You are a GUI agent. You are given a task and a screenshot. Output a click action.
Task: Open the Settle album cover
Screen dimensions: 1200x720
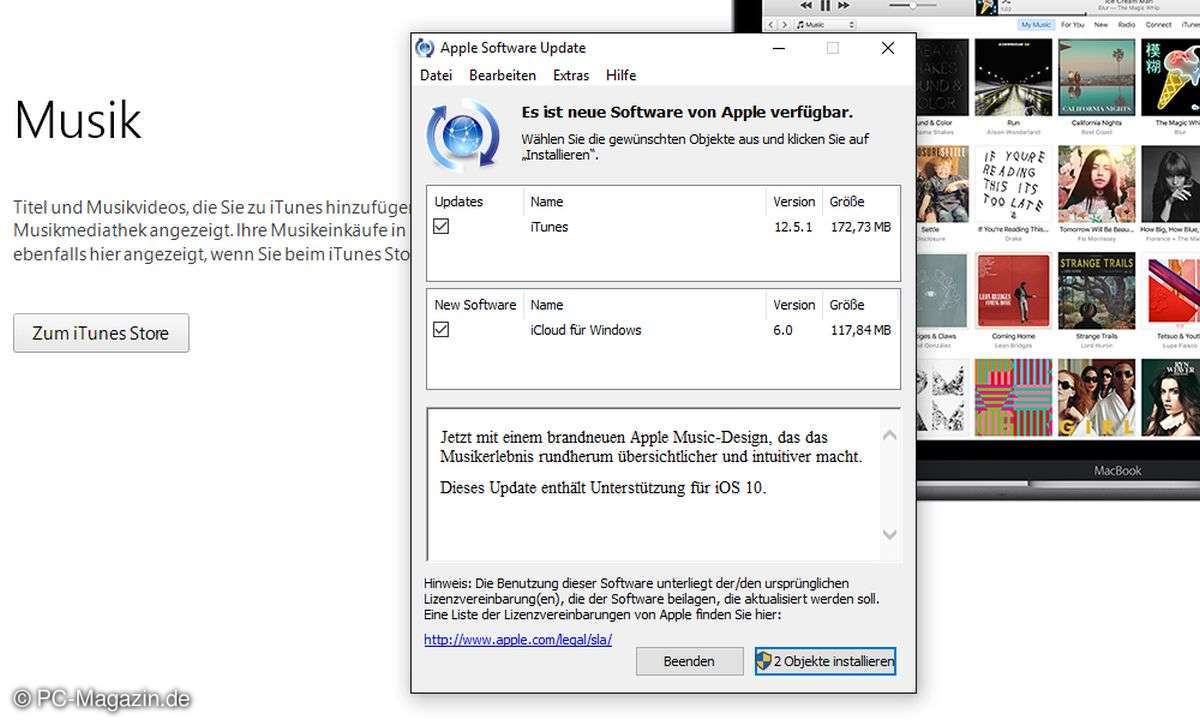pyautogui.click(x=942, y=184)
